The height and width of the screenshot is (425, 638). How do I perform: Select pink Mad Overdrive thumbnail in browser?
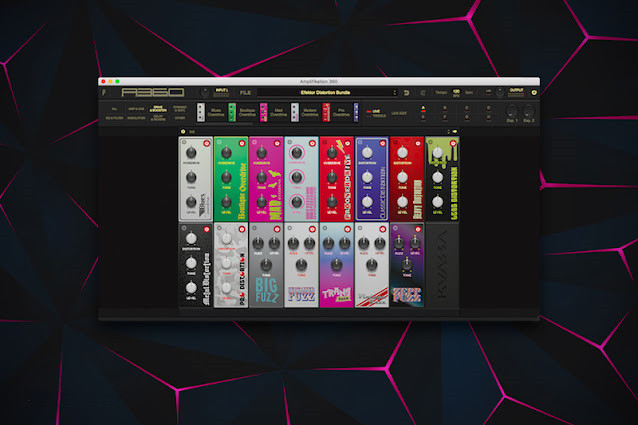[x=263, y=112]
